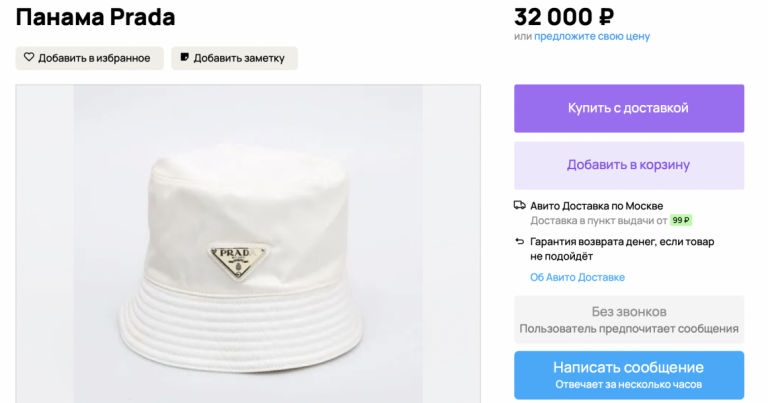Add the item via Добавить в избранное
The height and width of the screenshot is (403, 768).
click(x=89, y=58)
